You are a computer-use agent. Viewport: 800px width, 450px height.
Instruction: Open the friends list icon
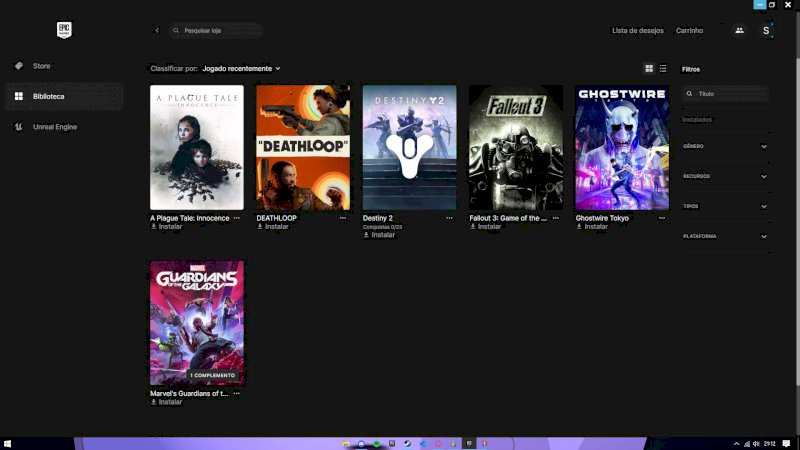click(739, 30)
